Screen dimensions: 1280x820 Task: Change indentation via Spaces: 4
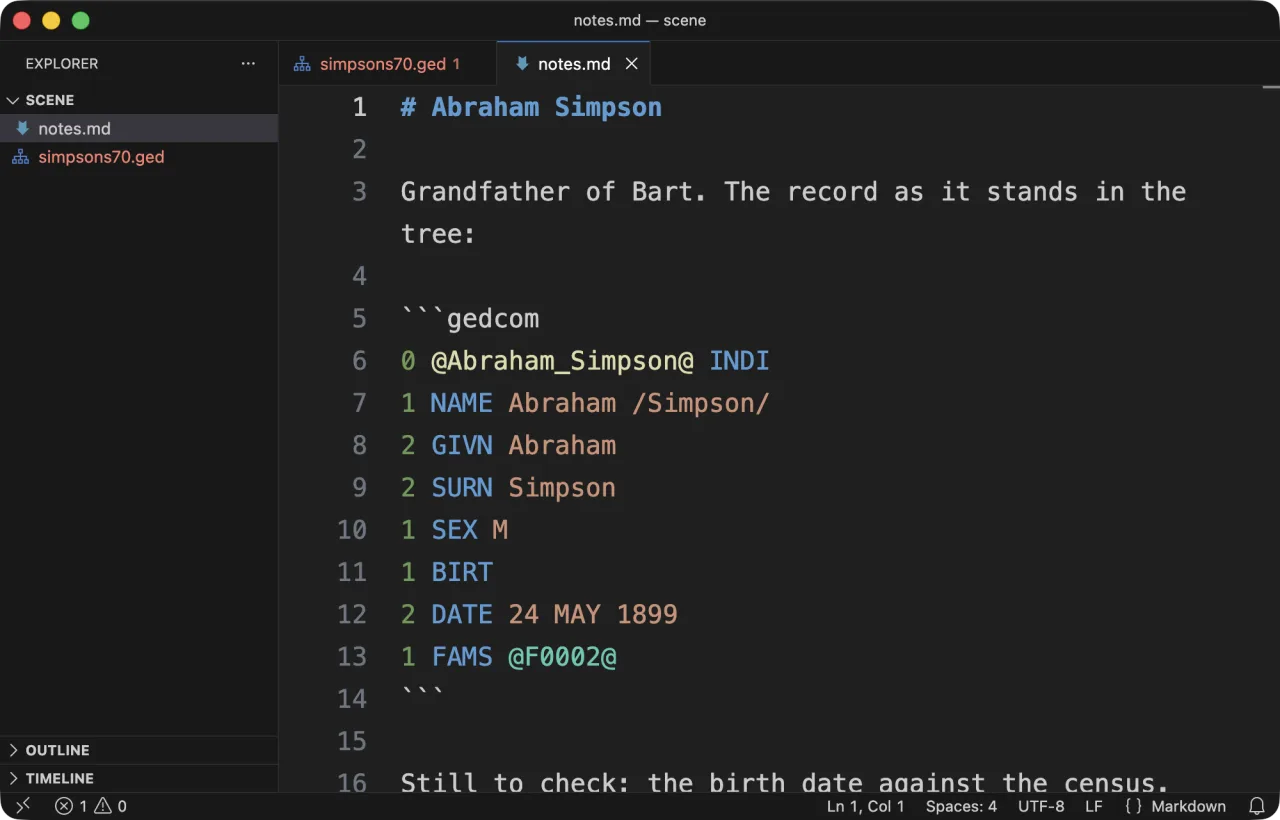[961, 806]
